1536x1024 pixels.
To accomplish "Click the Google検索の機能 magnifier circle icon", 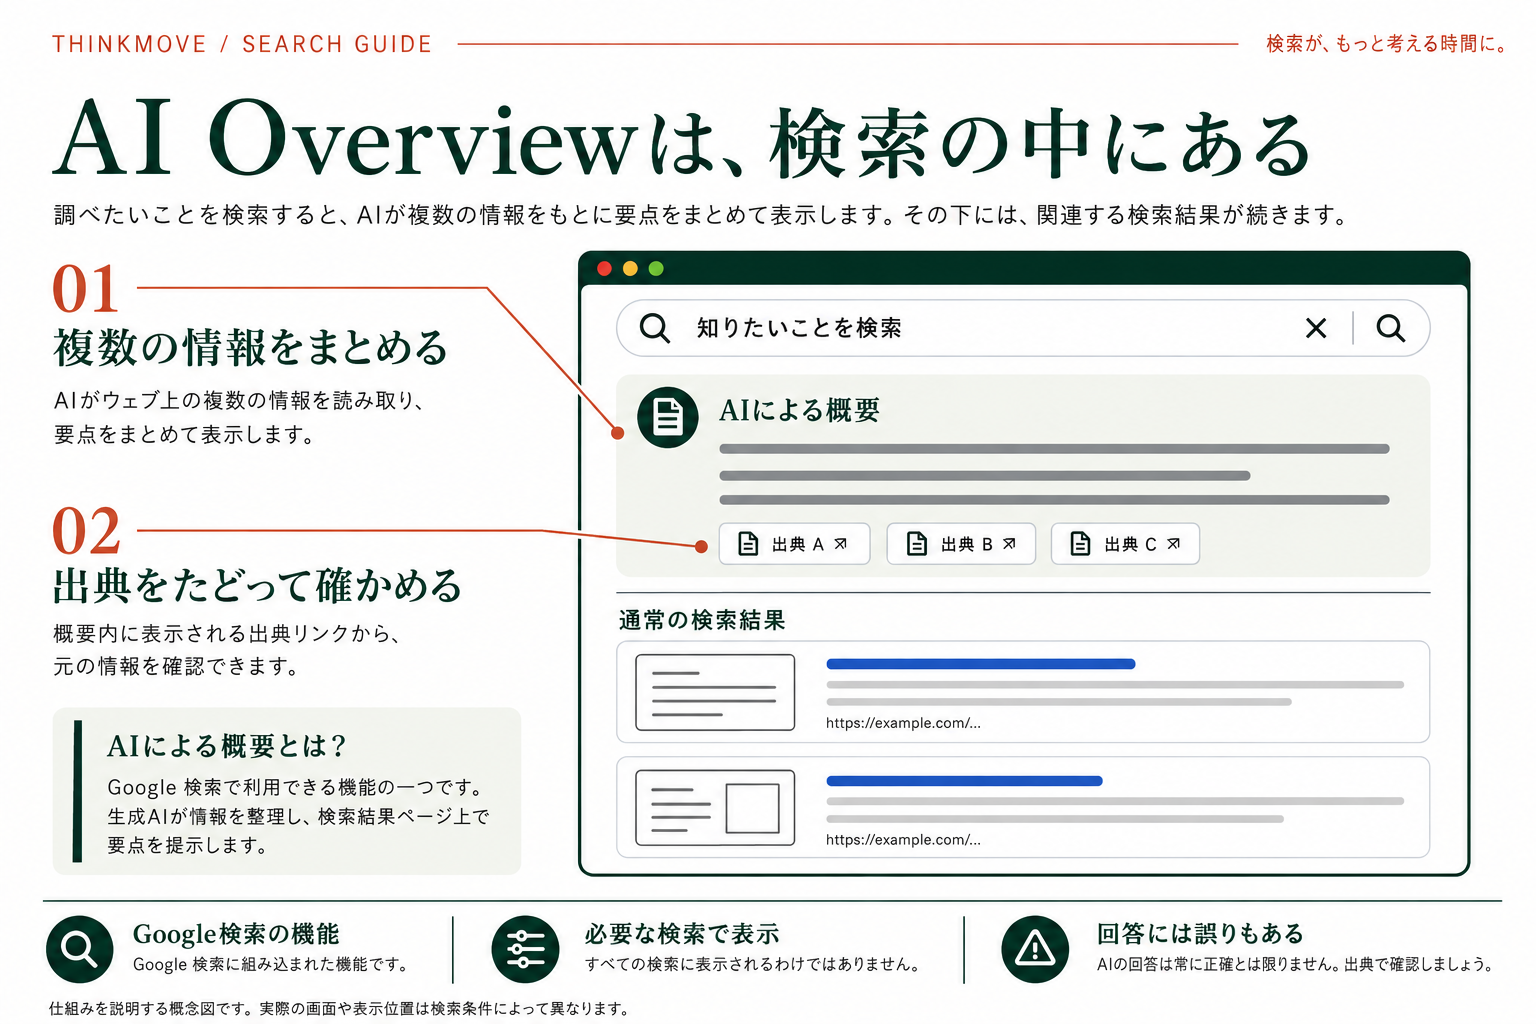I will pyautogui.click(x=80, y=949).
